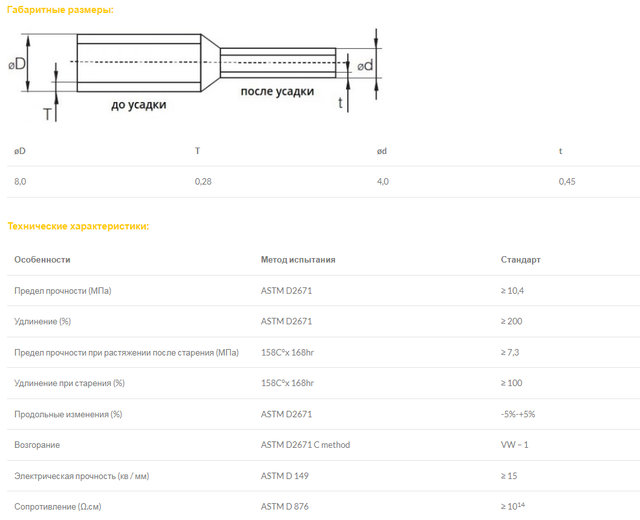Select the narrow tube section after shrinkage

[x=279, y=64]
